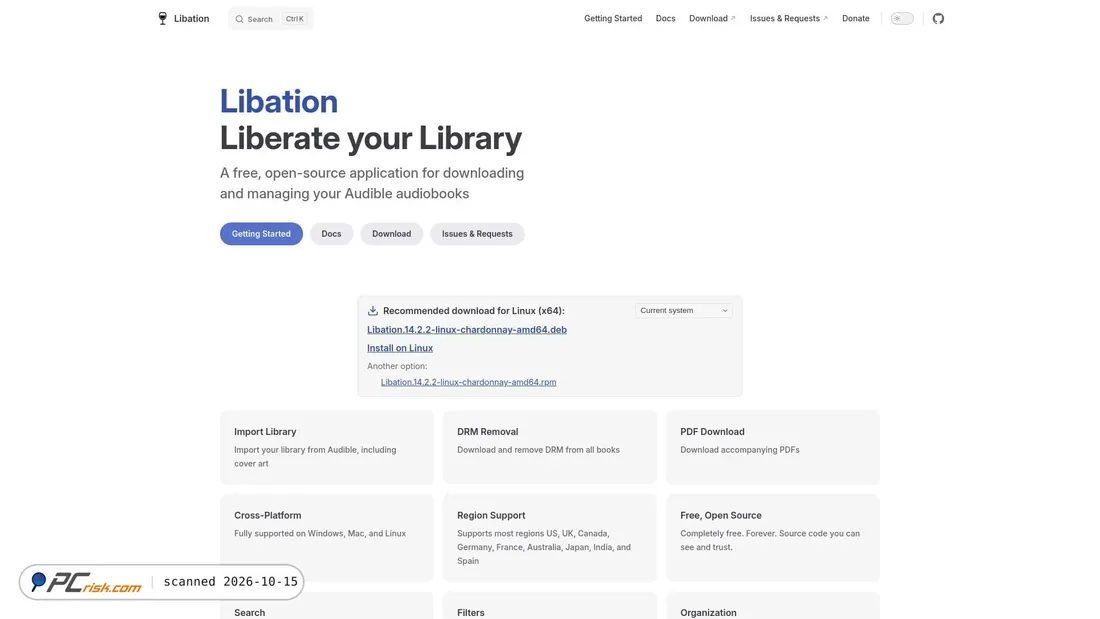Select the DRM Removal feature card
1100x619 pixels.
[x=549, y=447]
